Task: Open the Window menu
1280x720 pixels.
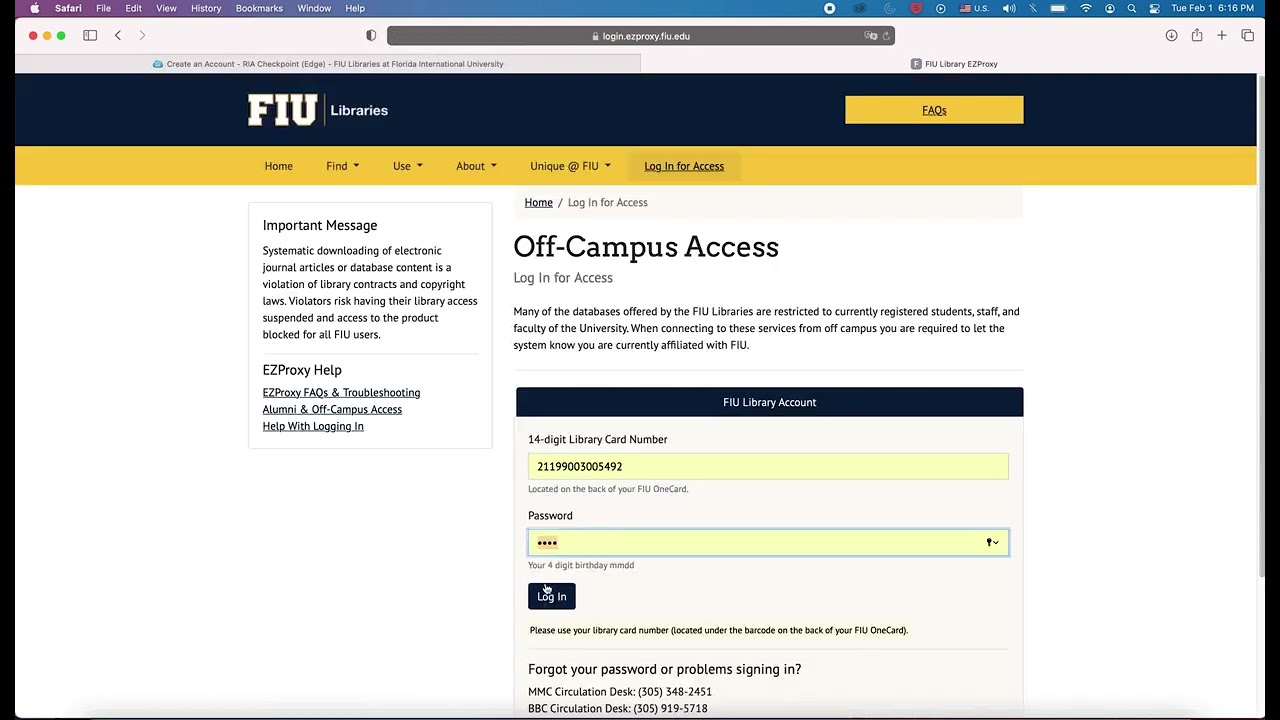Action: 314,8
